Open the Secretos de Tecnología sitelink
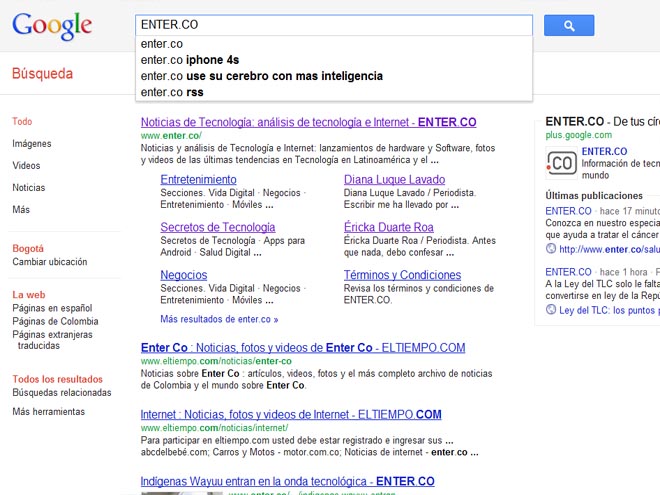660x495 pixels. (217, 227)
